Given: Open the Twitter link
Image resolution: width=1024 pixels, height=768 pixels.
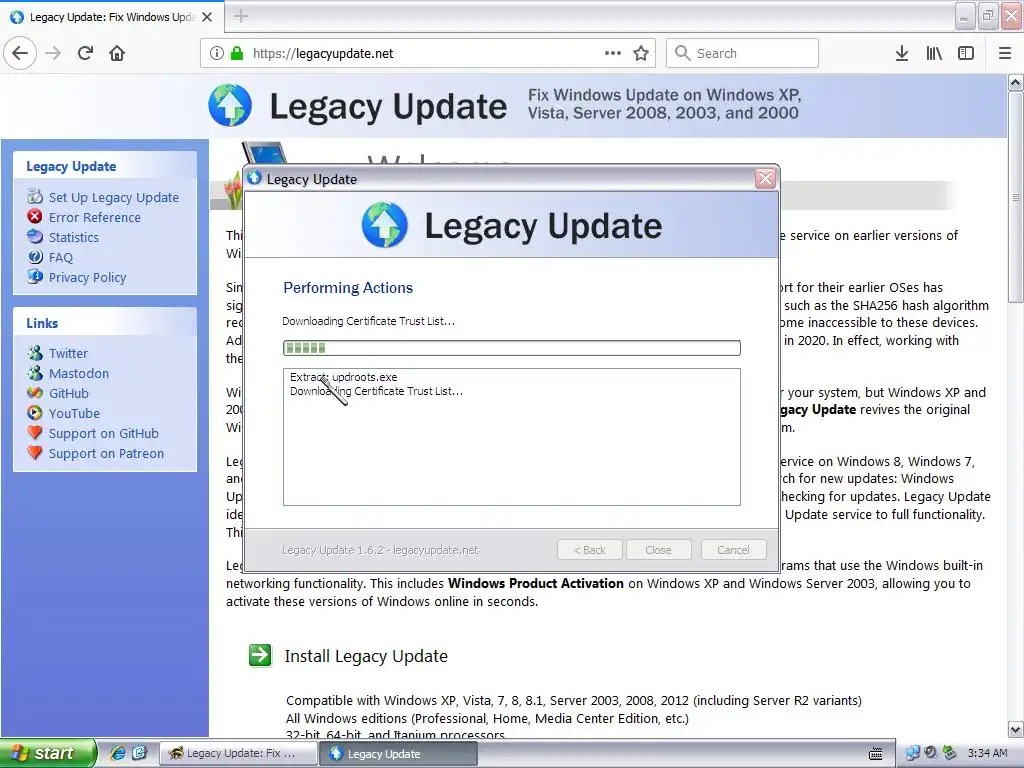Looking at the screenshot, I should [x=68, y=353].
